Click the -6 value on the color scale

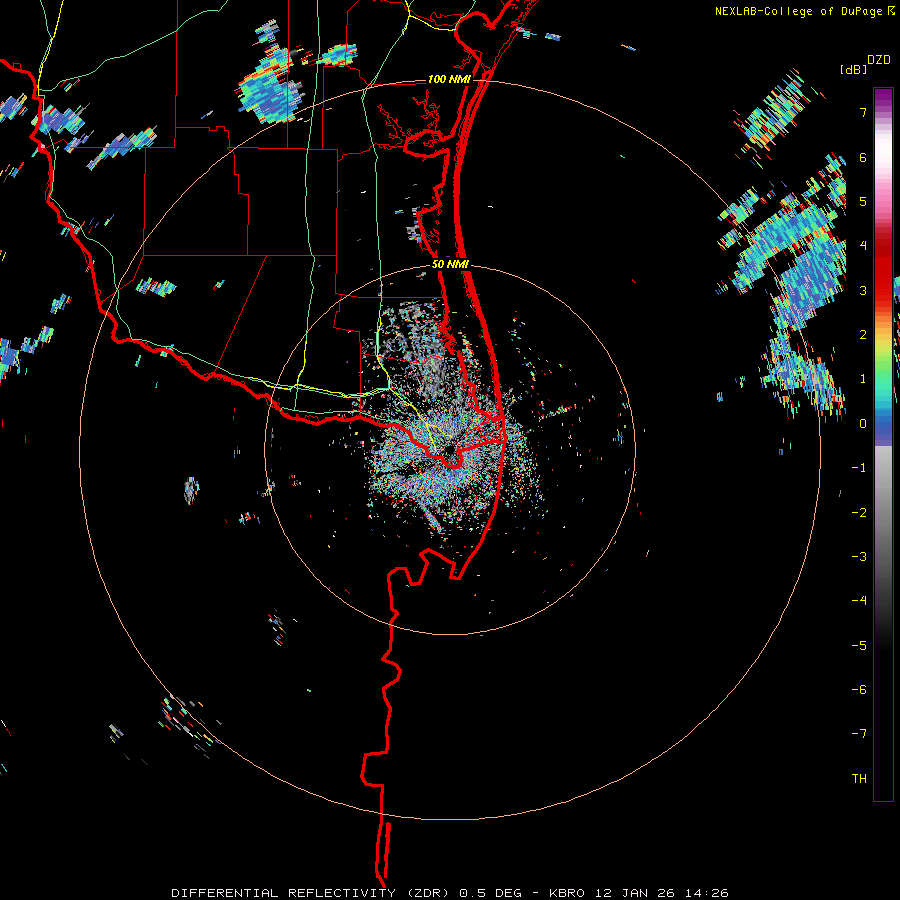coord(859,690)
